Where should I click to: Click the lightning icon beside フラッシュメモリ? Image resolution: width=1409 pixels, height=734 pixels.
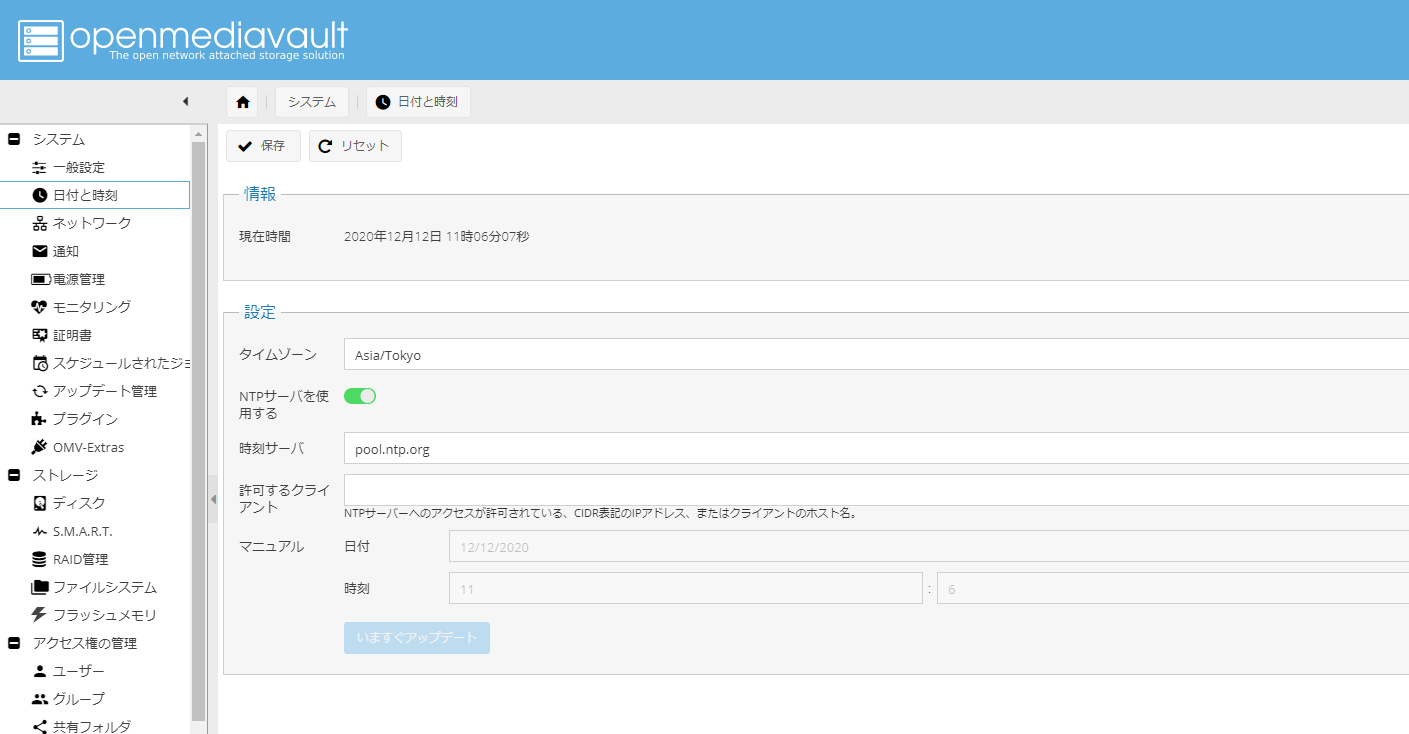(x=40, y=615)
